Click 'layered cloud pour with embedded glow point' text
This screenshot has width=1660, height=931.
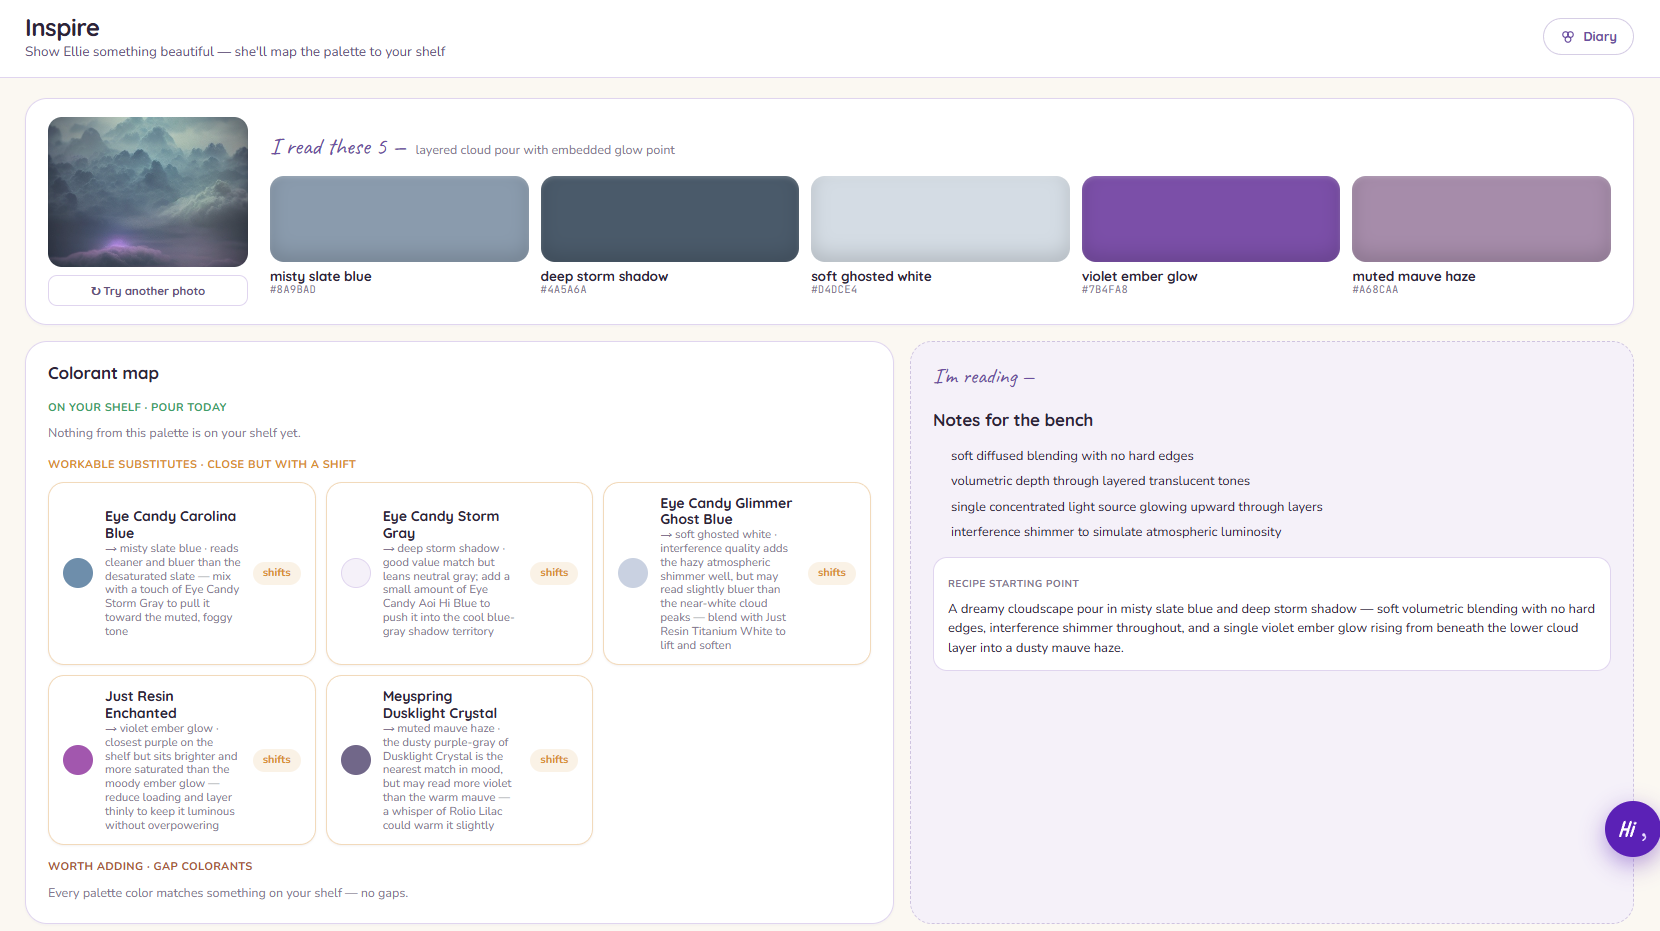click(x=545, y=150)
